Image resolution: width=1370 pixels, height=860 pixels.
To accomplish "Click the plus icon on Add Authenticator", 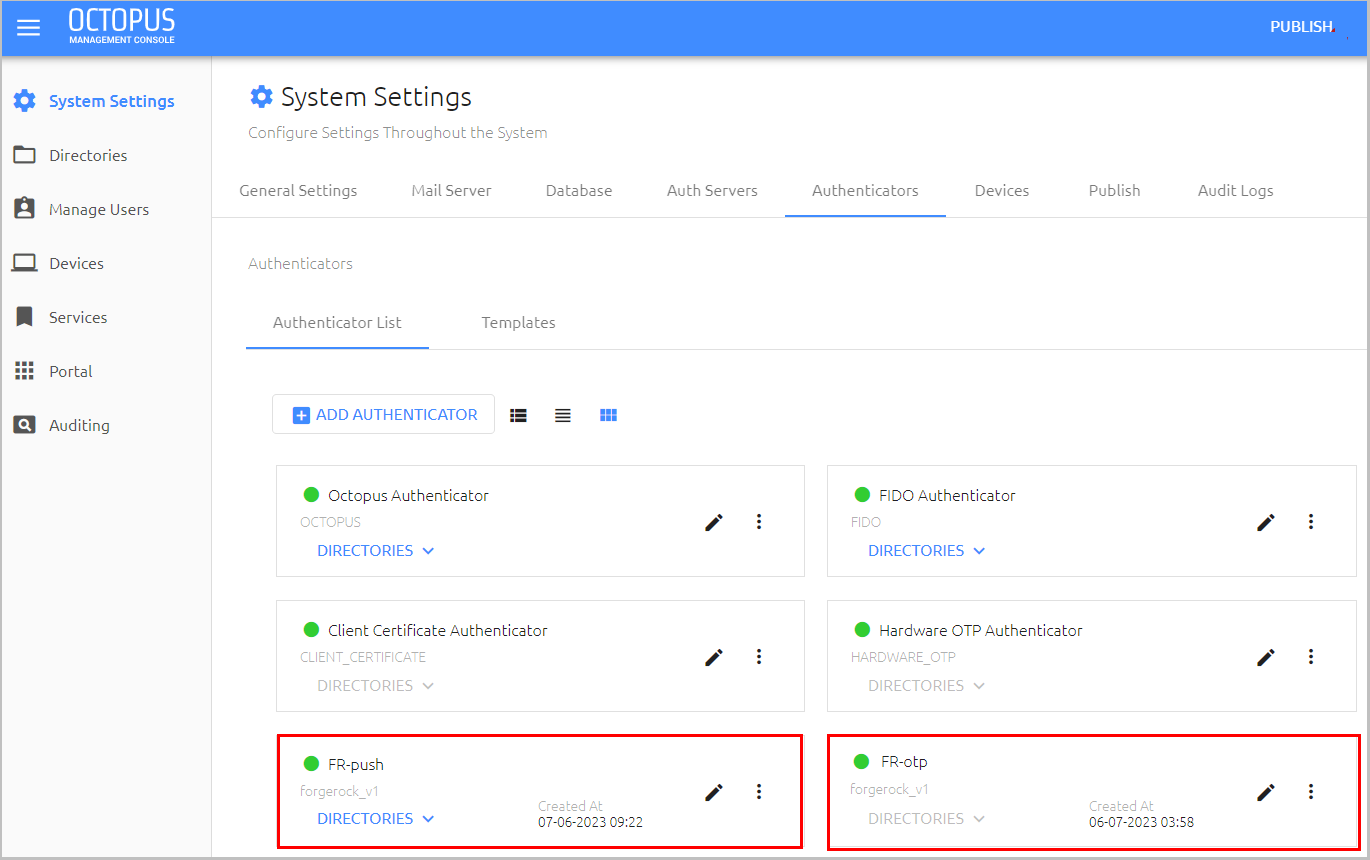I will 301,415.
